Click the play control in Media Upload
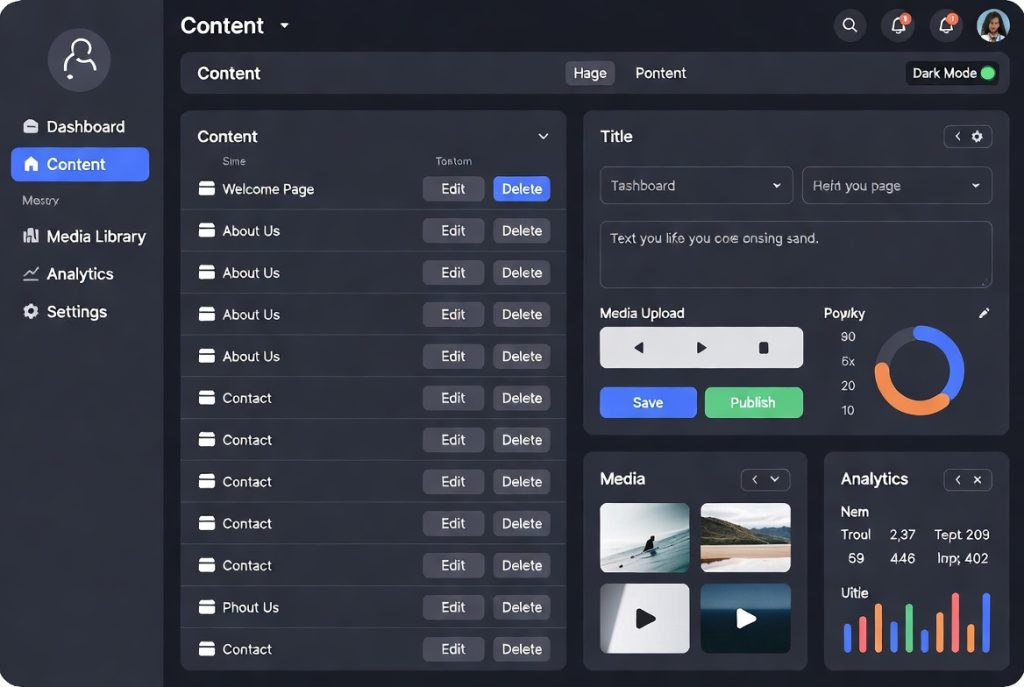 (x=701, y=347)
